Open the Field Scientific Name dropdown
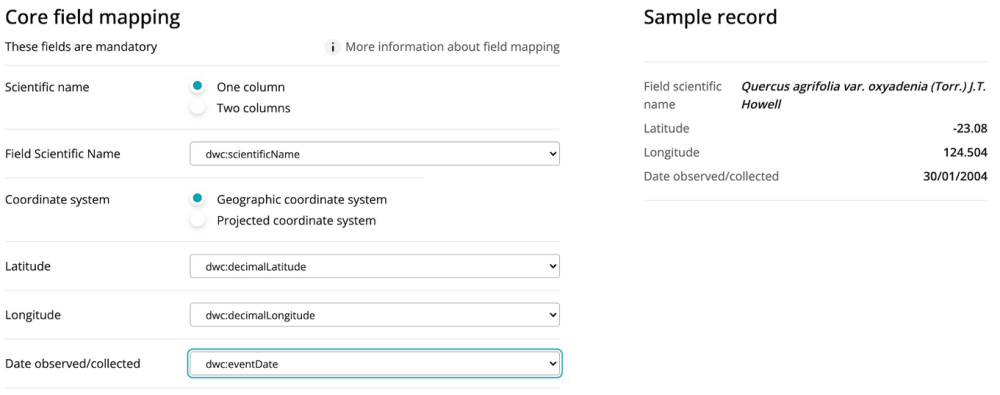 374,154
